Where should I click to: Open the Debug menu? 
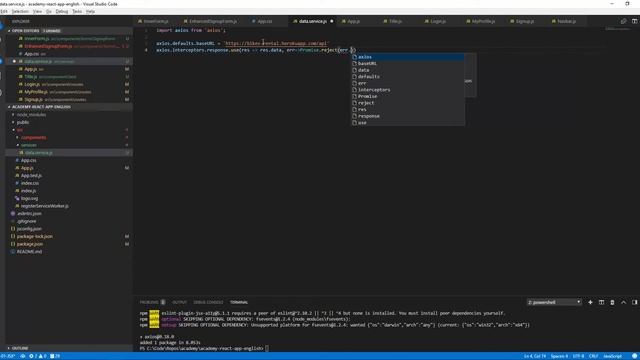click(62, 11)
